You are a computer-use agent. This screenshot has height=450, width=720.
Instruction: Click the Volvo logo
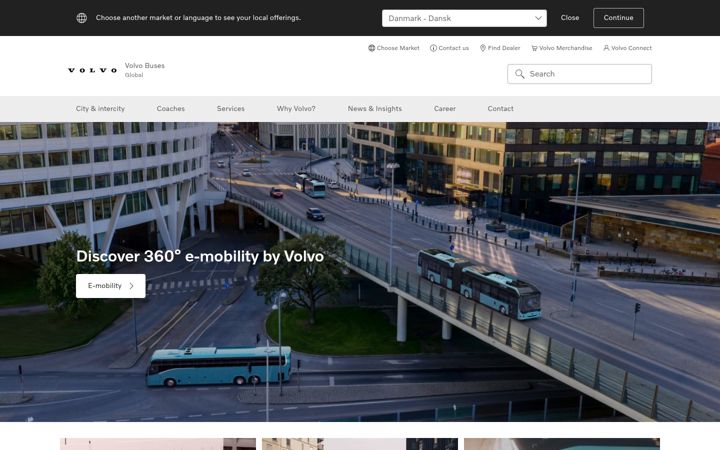[93, 70]
